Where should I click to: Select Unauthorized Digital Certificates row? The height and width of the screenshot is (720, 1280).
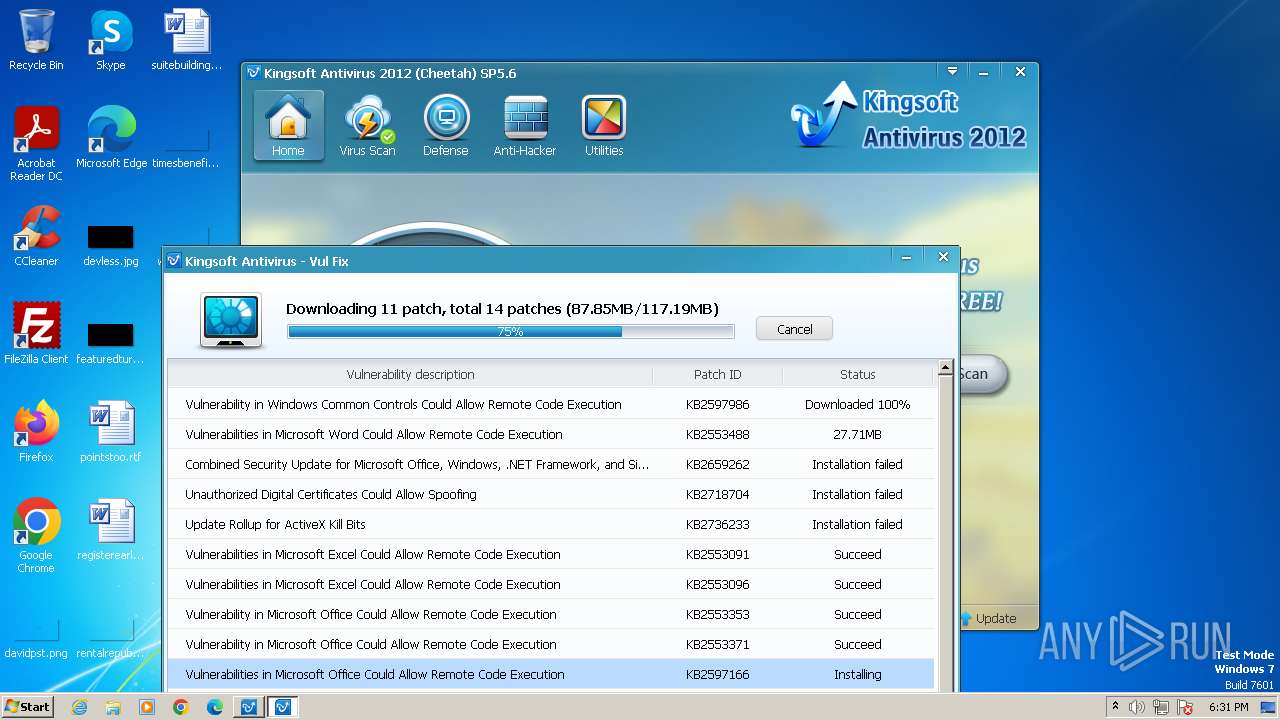point(551,494)
